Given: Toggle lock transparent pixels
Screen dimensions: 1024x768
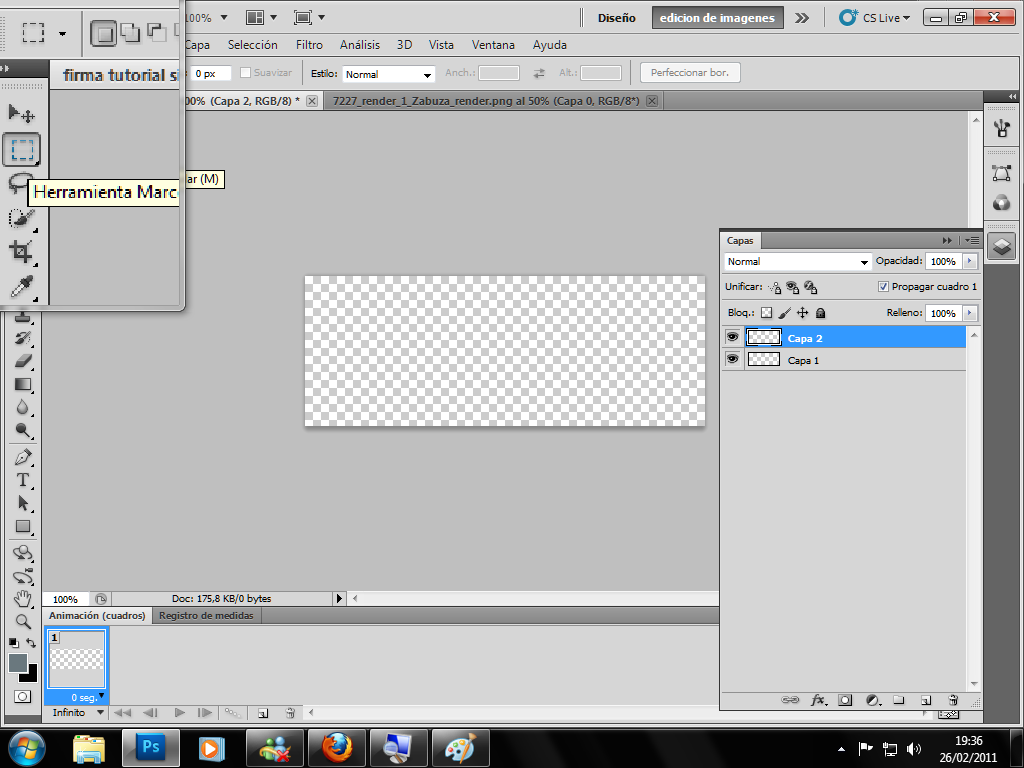Looking at the screenshot, I should pyautogui.click(x=767, y=313).
